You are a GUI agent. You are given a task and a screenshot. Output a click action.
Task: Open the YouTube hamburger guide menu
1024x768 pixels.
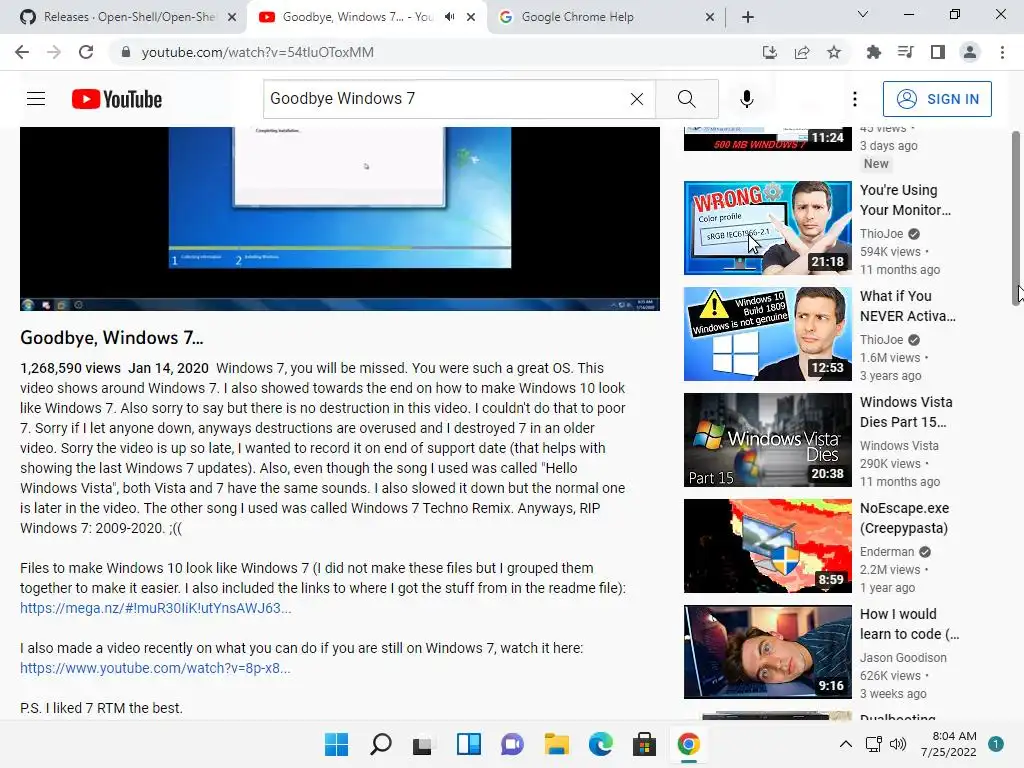[36, 99]
